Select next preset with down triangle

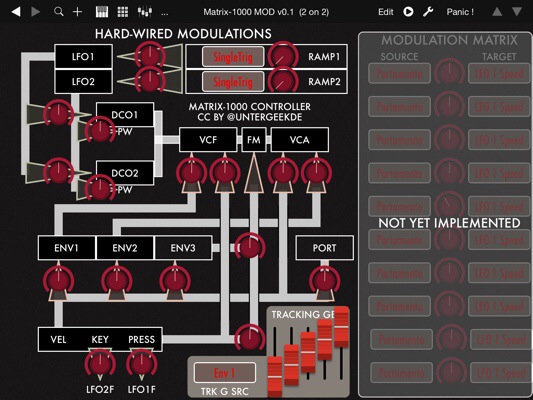pyautogui.click(x=517, y=12)
